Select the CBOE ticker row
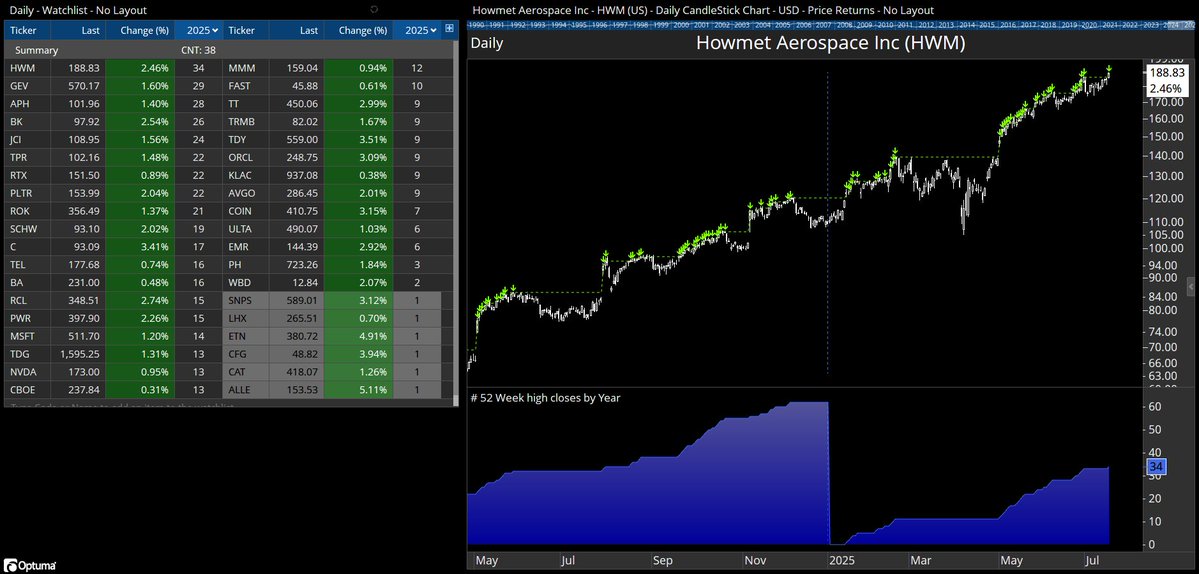 tap(112, 390)
